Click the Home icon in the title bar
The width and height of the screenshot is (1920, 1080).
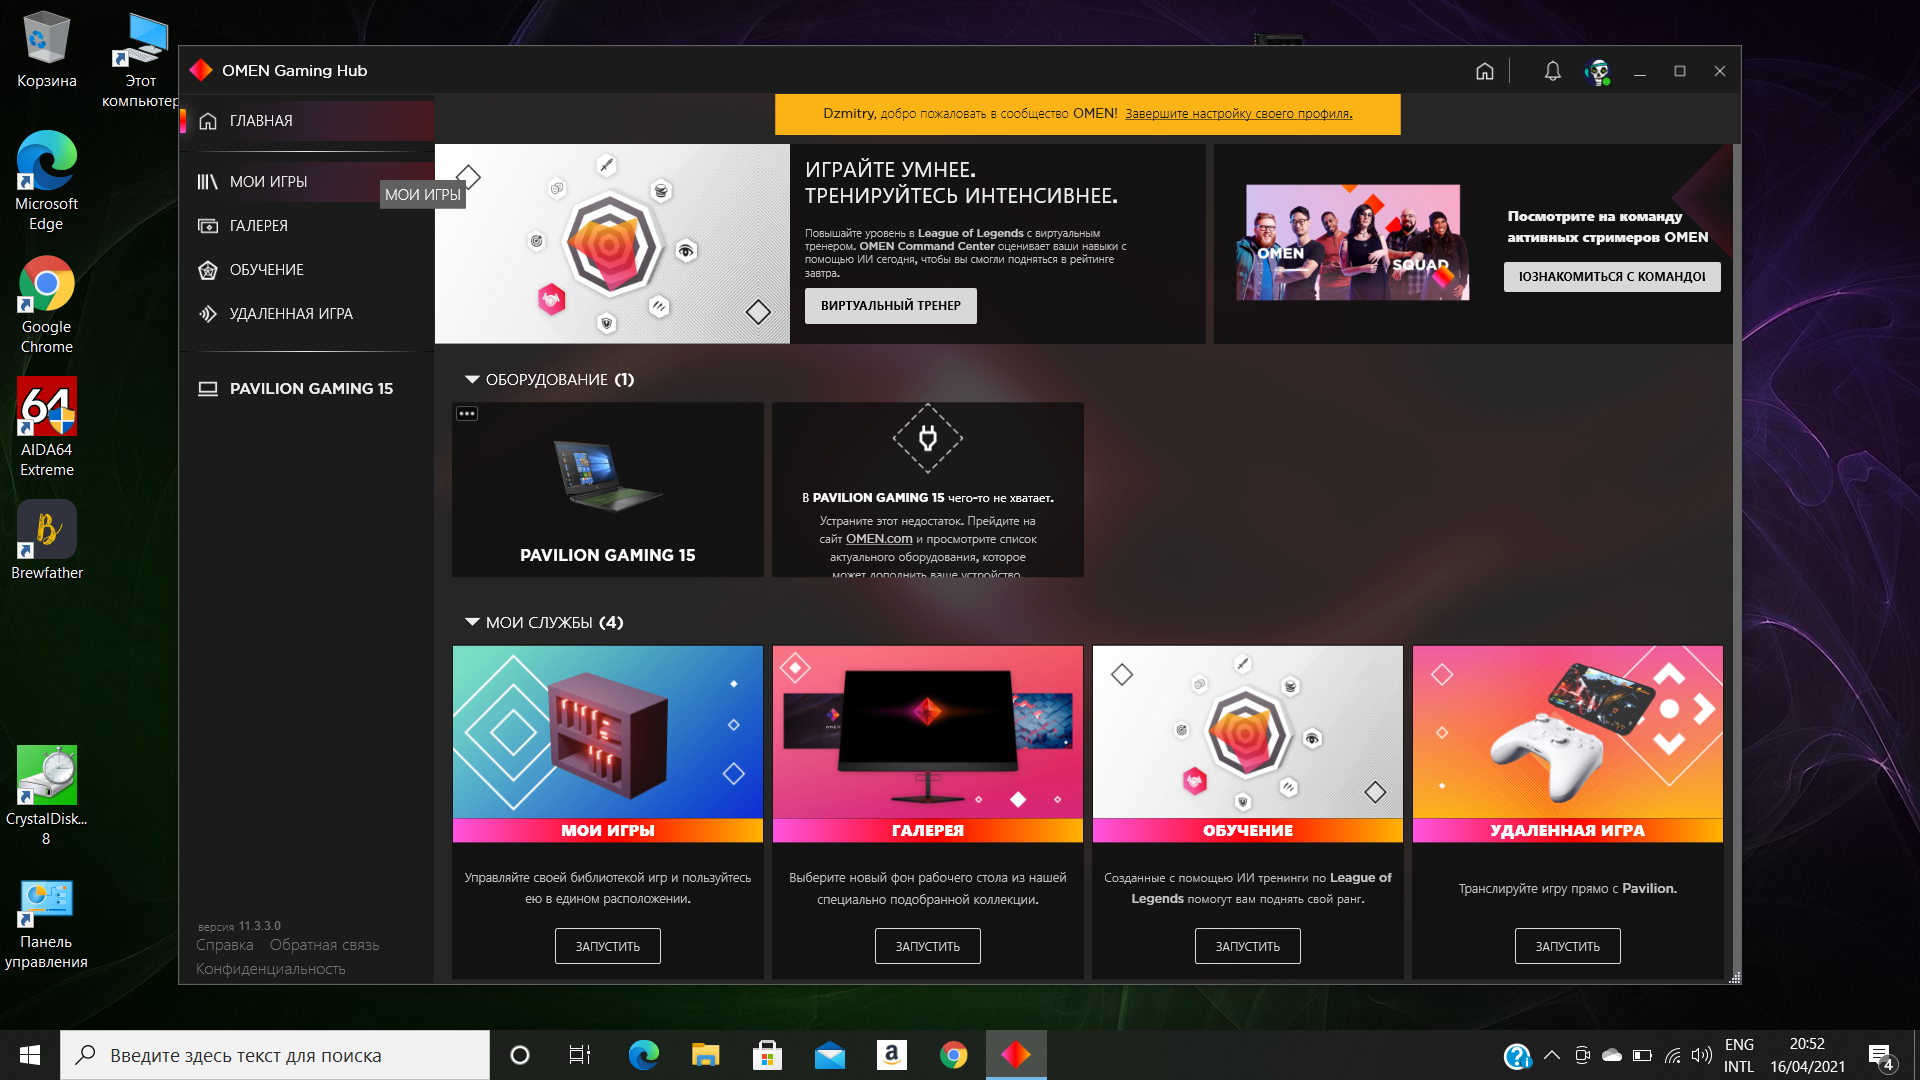(1485, 71)
